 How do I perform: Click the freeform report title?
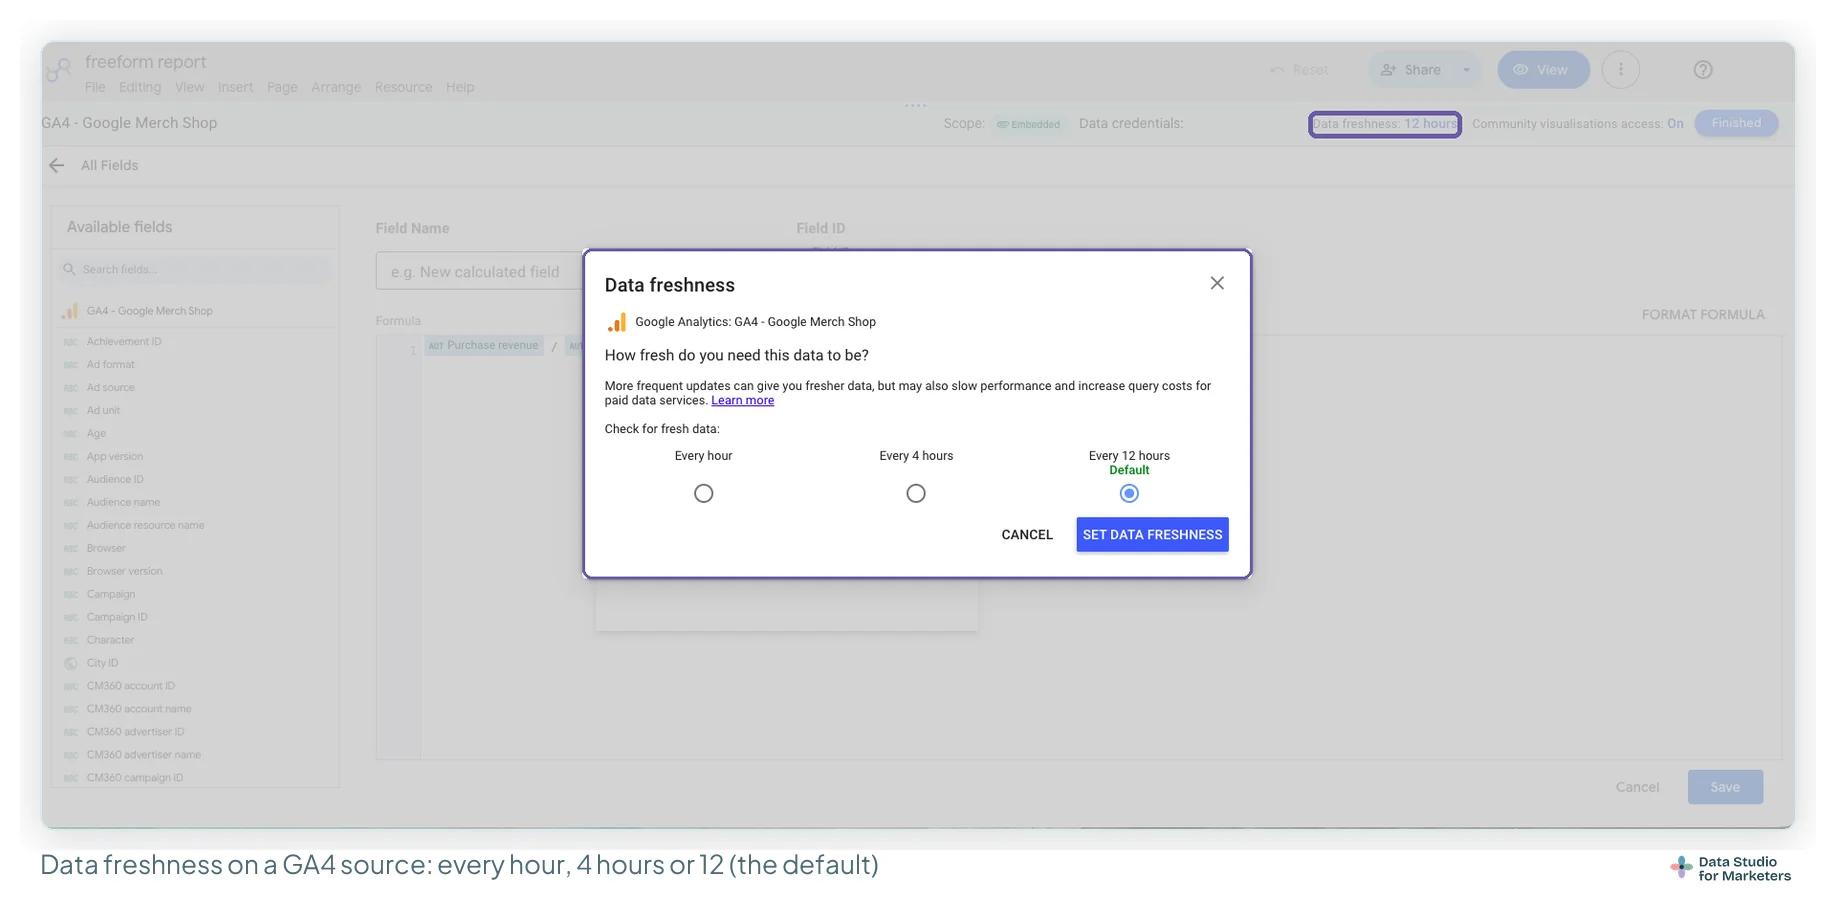(145, 62)
